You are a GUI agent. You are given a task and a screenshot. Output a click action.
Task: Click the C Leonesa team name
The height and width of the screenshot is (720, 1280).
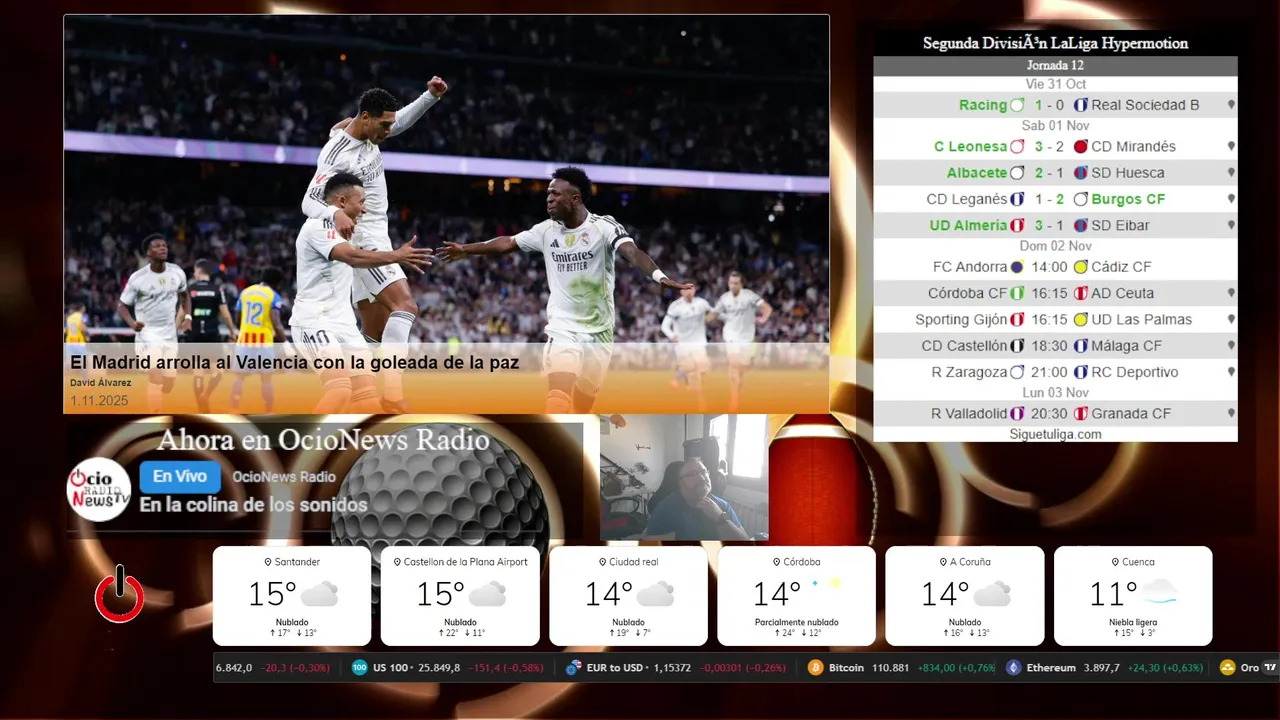[x=970, y=147]
